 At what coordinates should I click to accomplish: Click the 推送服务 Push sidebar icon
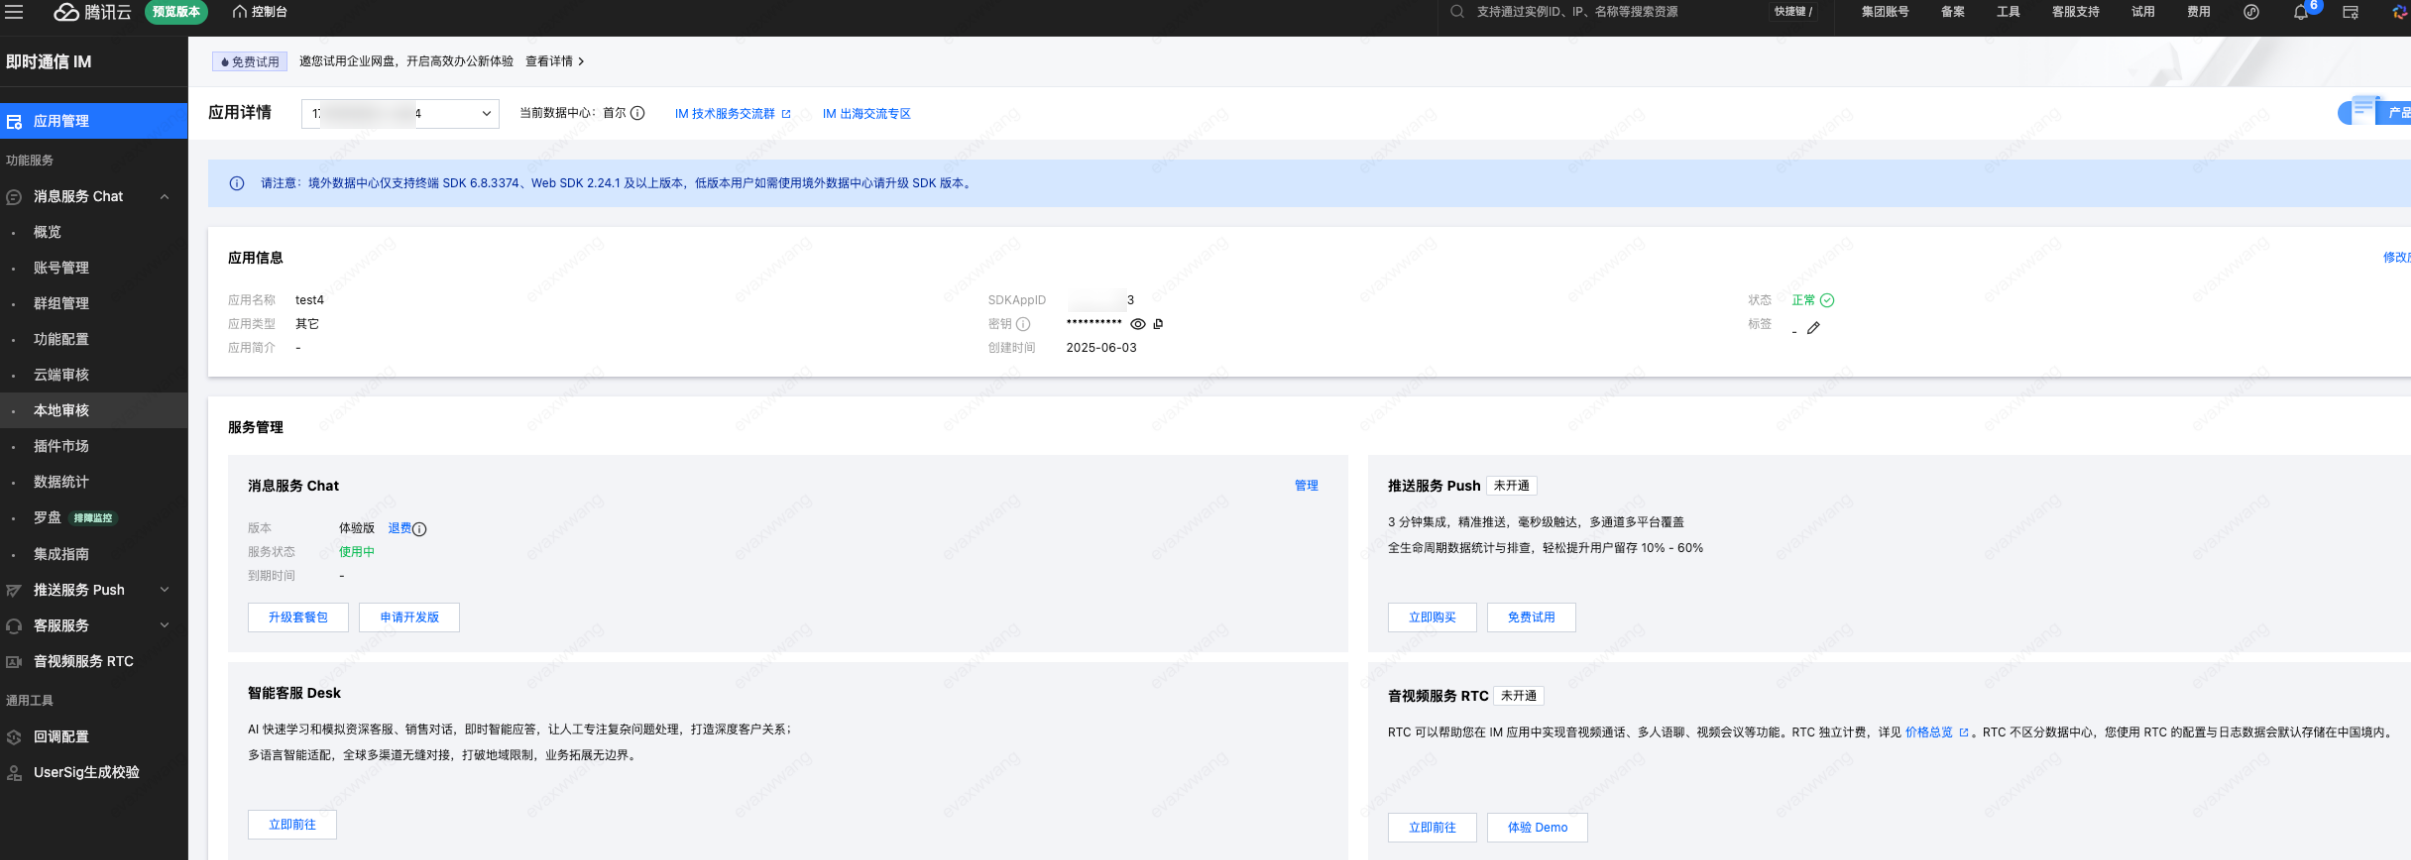point(14,591)
